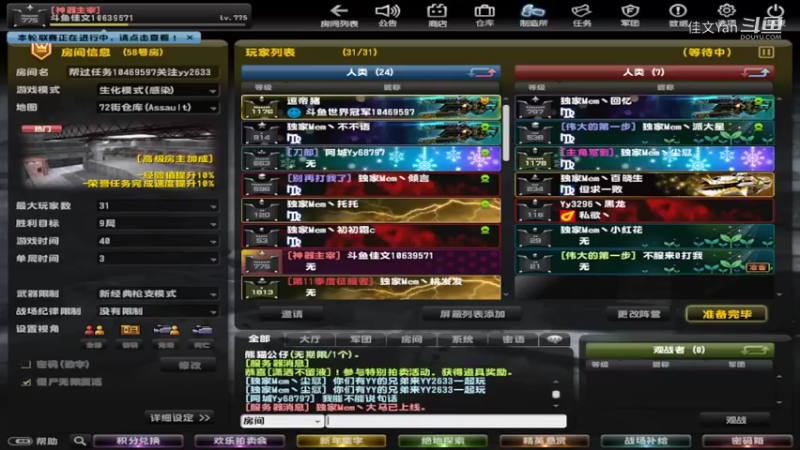The image size is (800, 450).
Task: Open the 战场纪律限制 没有限制 dropdown
Action: (x=158, y=311)
